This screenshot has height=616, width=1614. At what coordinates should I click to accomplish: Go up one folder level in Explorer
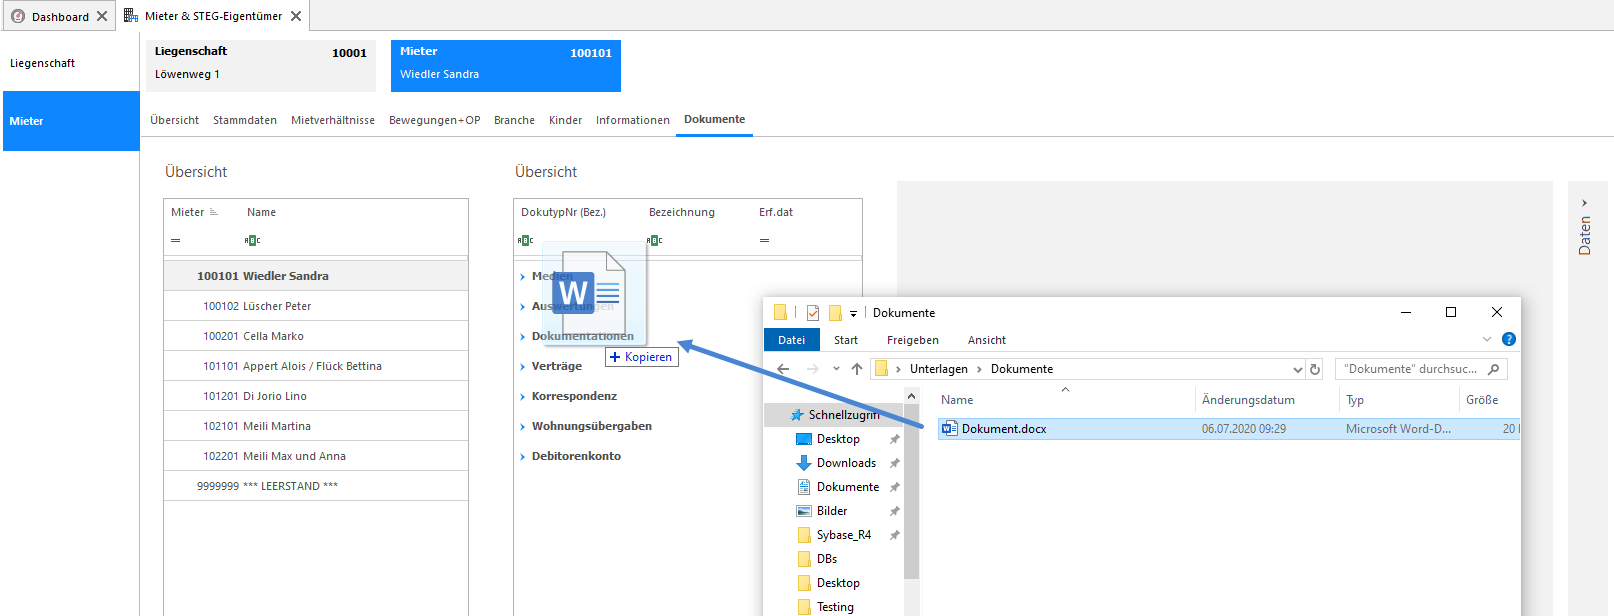coord(857,369)
